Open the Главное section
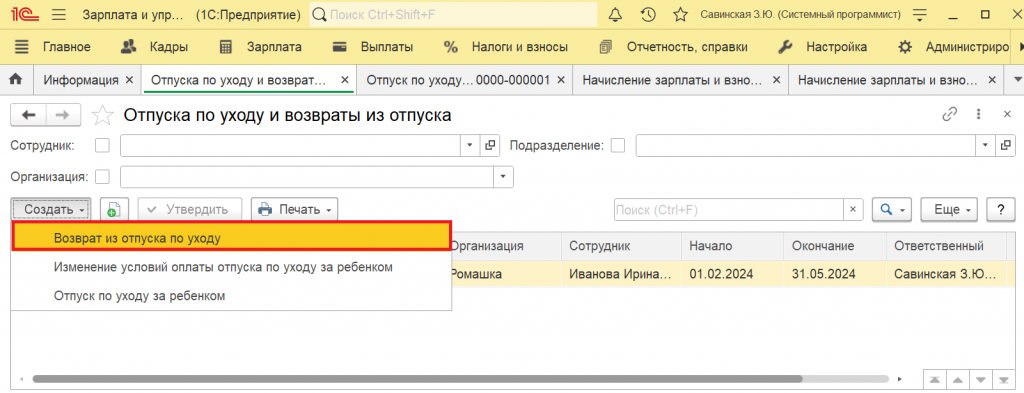This screenshot has height=393, width=1024. [x=53, y=47]
